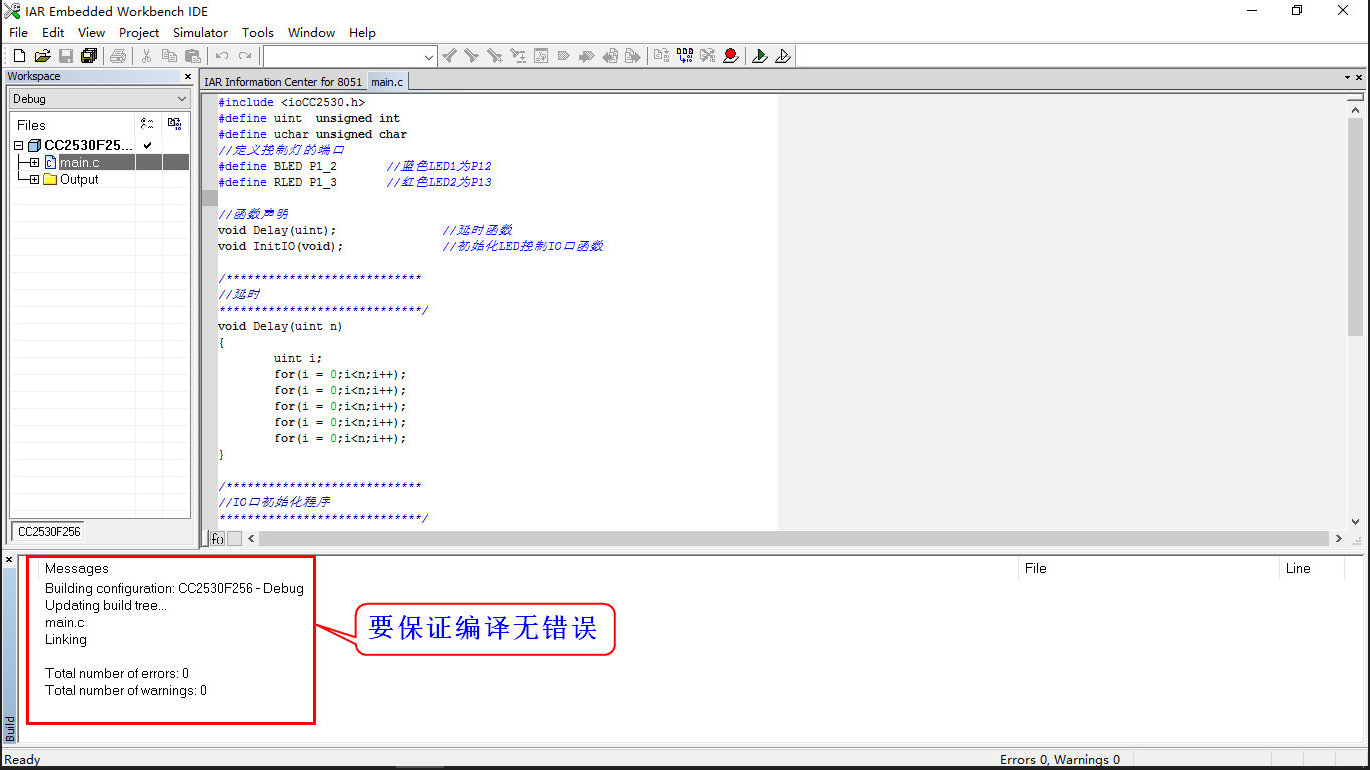Click the Stop Build icon
1370x770 pixels.
(707, 56)
